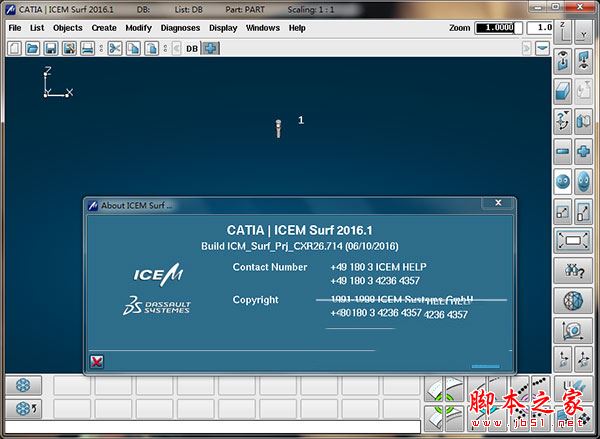Click the +49 180 3 ICEM HELP number
600x439 pixels.
point(378,267)
